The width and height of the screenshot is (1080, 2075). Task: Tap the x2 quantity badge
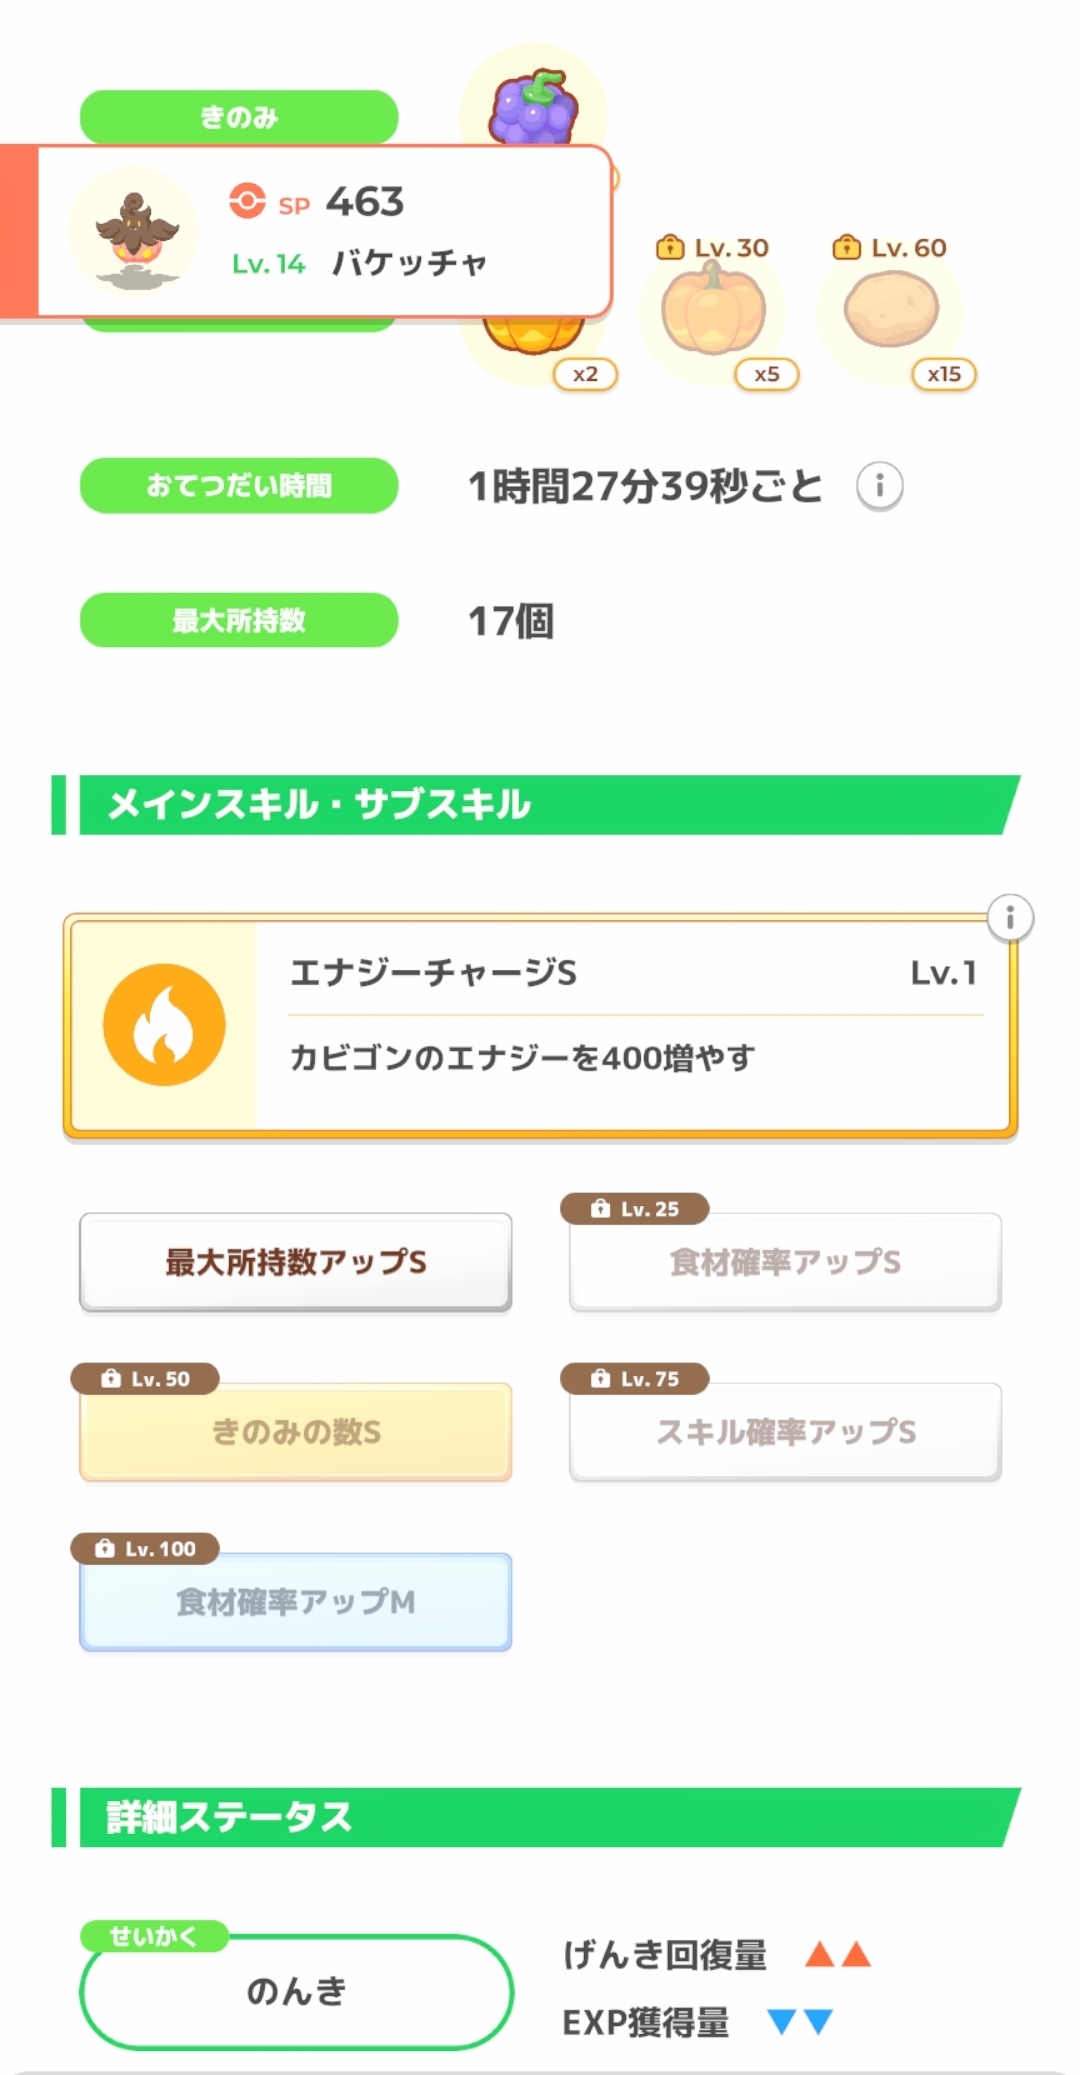(x=585, y=375)
